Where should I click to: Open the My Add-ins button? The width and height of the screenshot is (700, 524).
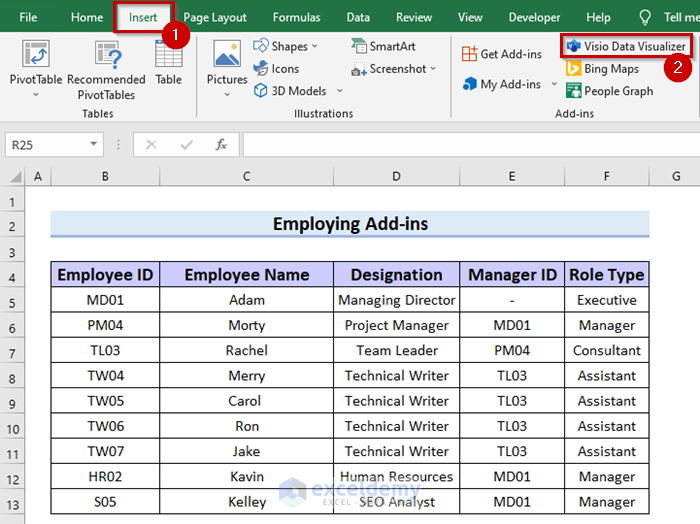502,84
